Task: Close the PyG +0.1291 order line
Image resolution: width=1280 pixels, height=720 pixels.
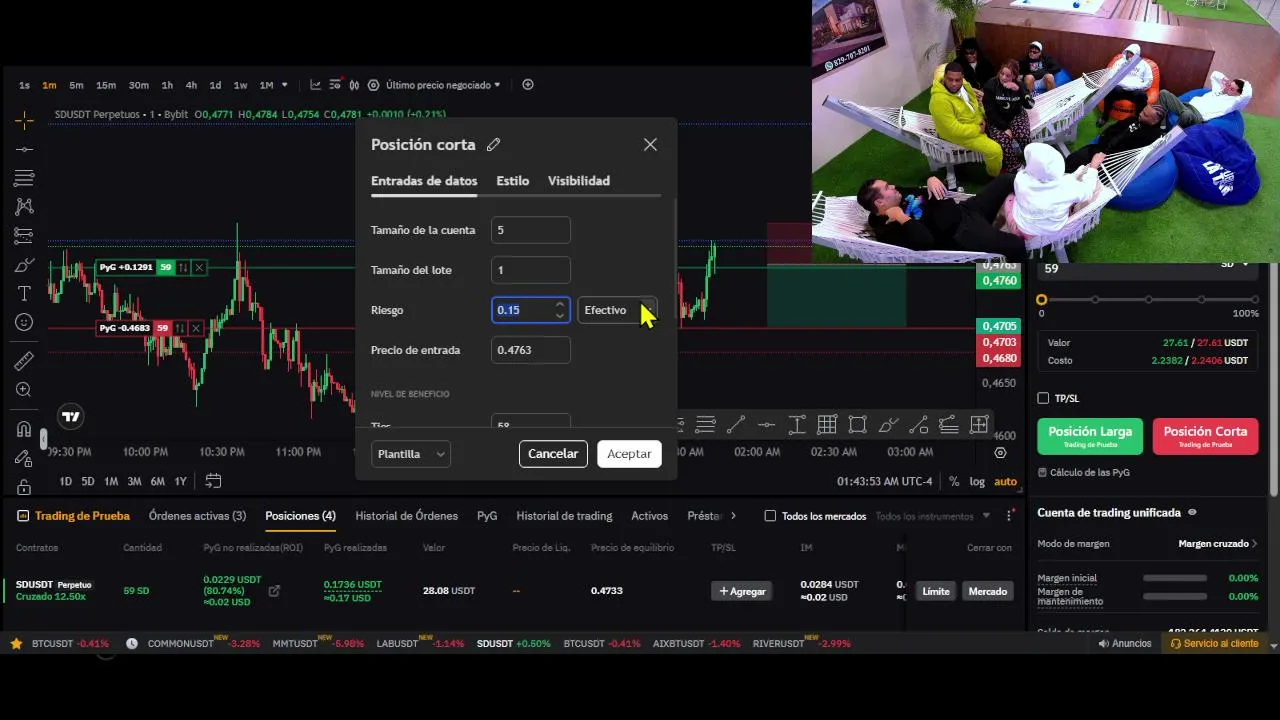Action: 199,267
